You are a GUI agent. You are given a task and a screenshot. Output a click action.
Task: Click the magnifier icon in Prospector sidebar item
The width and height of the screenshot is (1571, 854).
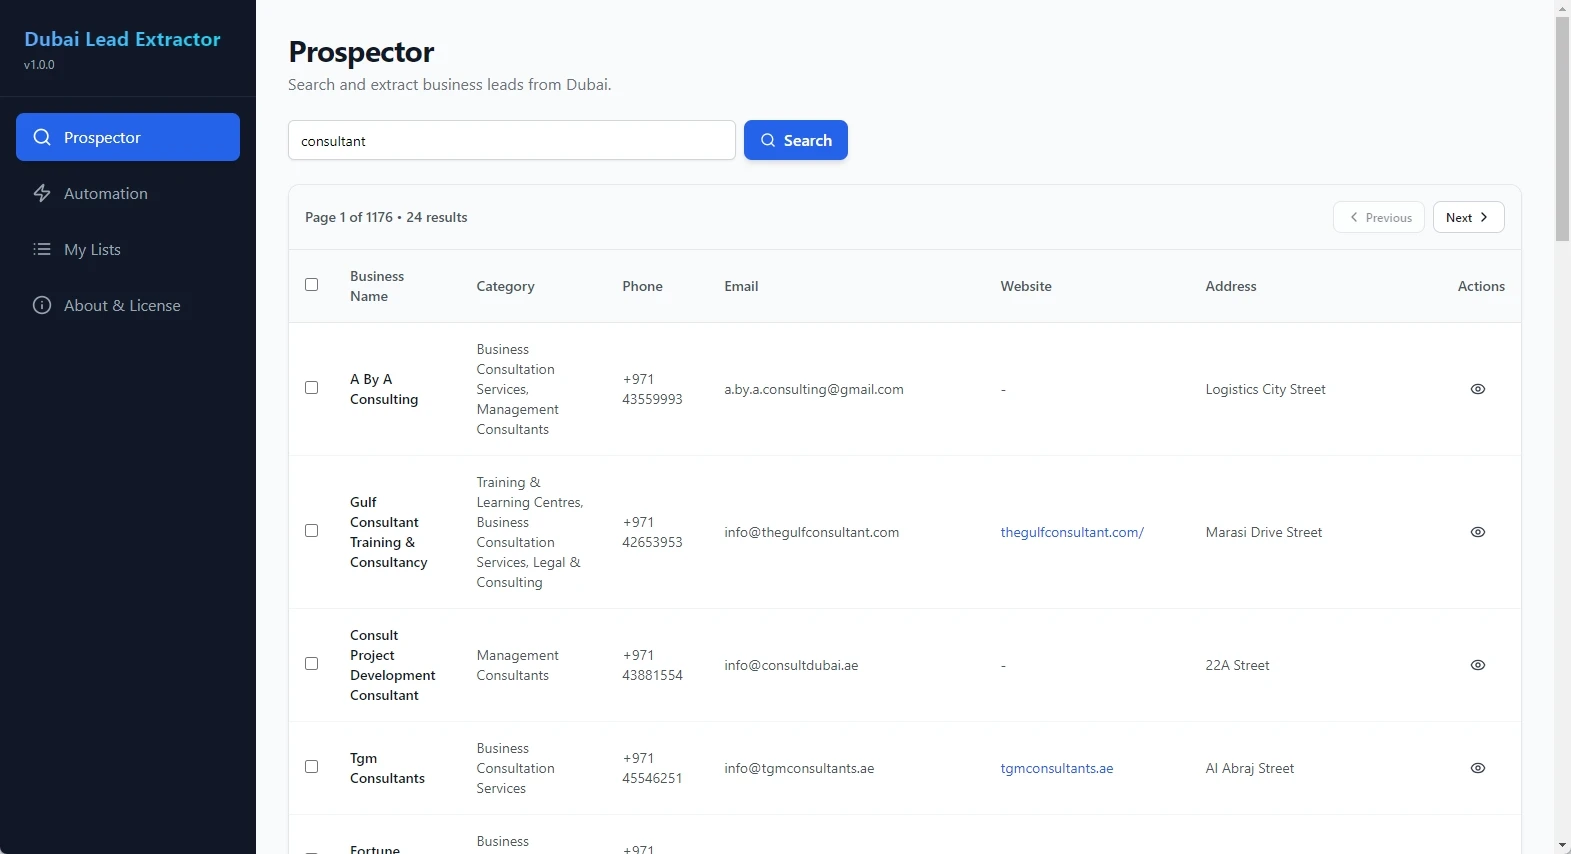42,137
